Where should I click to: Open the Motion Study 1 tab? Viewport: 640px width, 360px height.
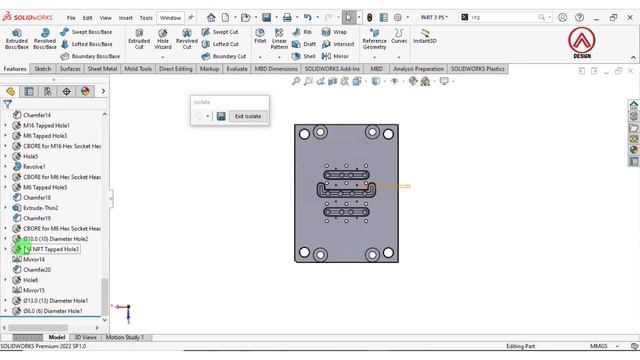click(x=124, y=338)
